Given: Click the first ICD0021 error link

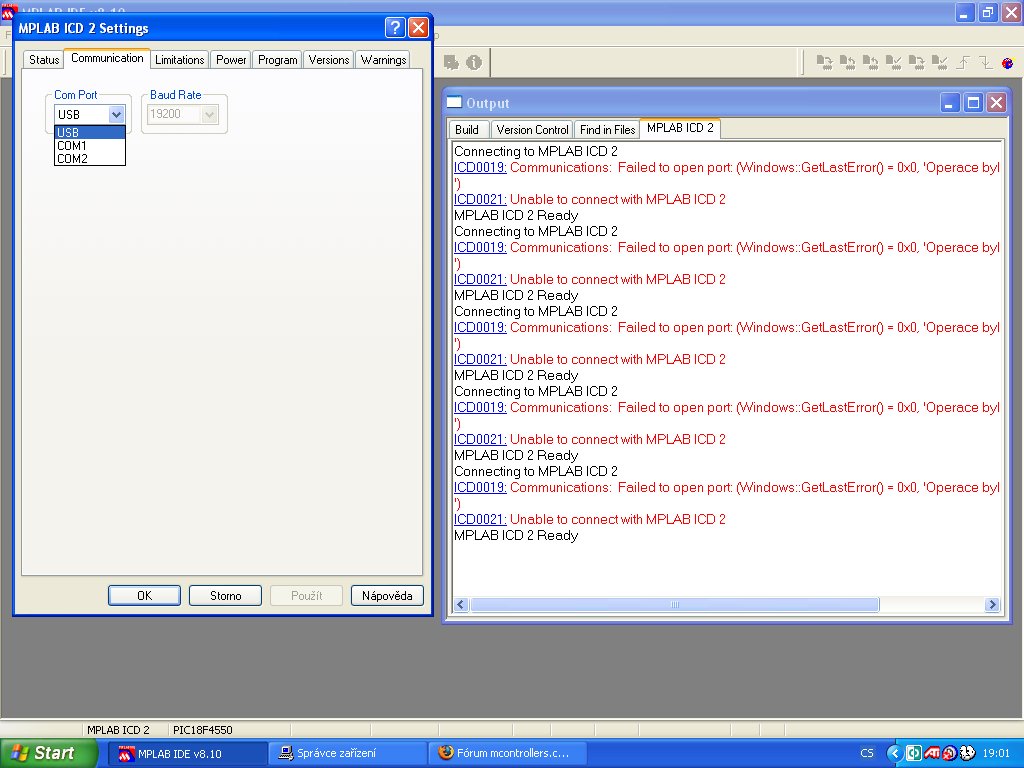Looking at the screenshot, I should click(480, 200).
